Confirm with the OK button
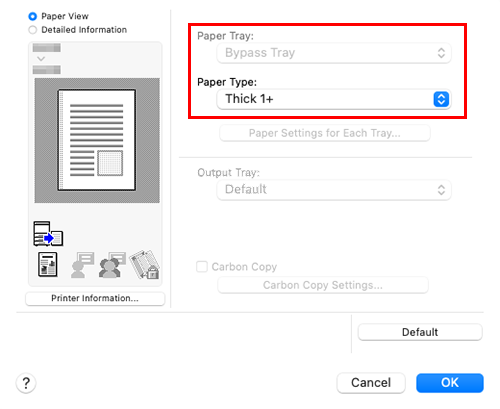The width and height of the screenshot is (500, 409). click(450, 383)
